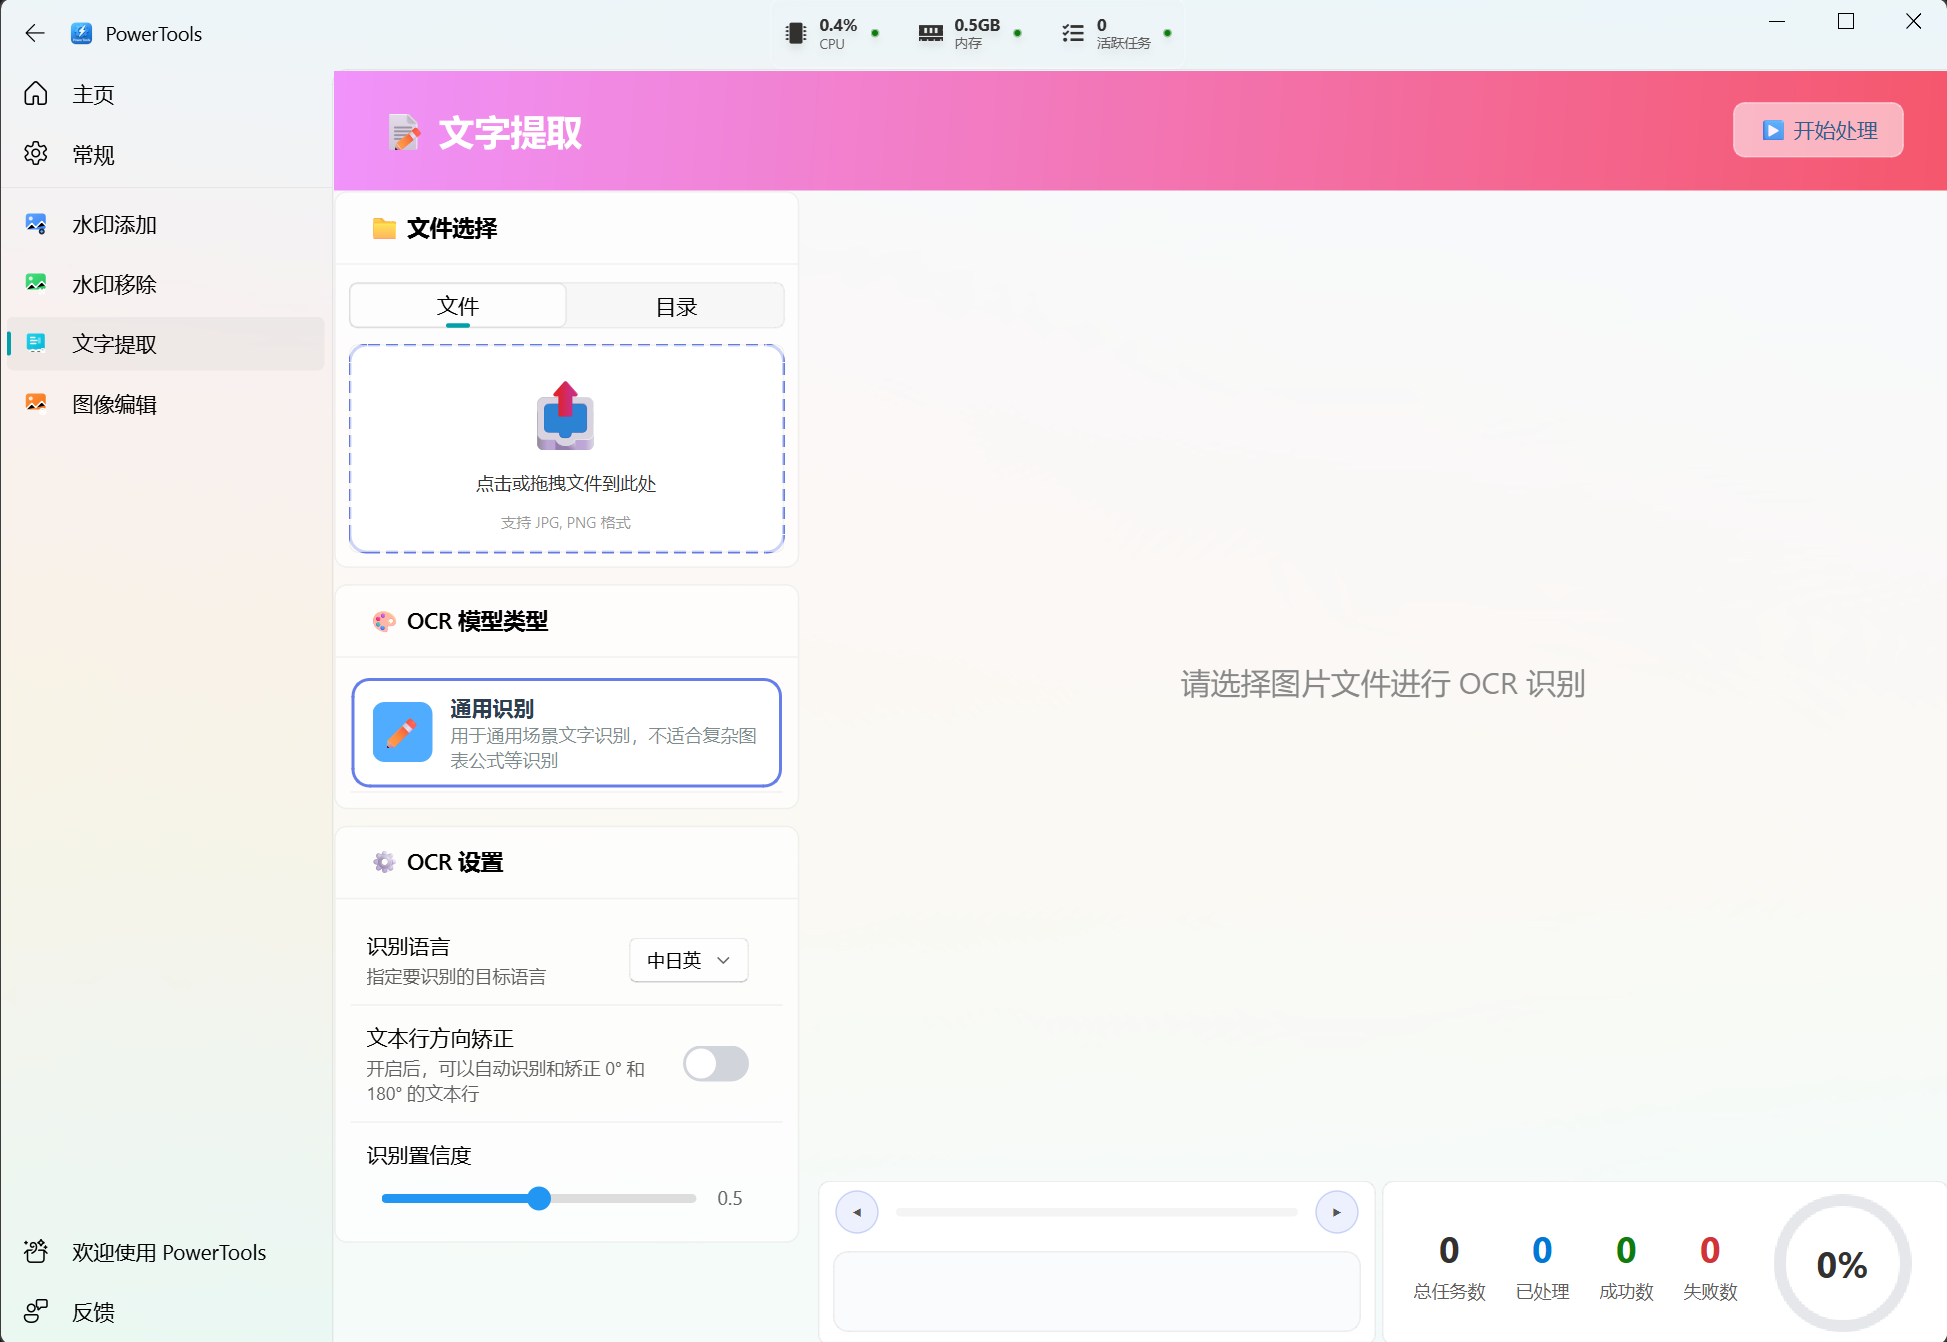The width and height of the screenshot is (1947, 1342).
Task: Click the 识别置信度 slider handle
Action: [x=539, y=1198]
